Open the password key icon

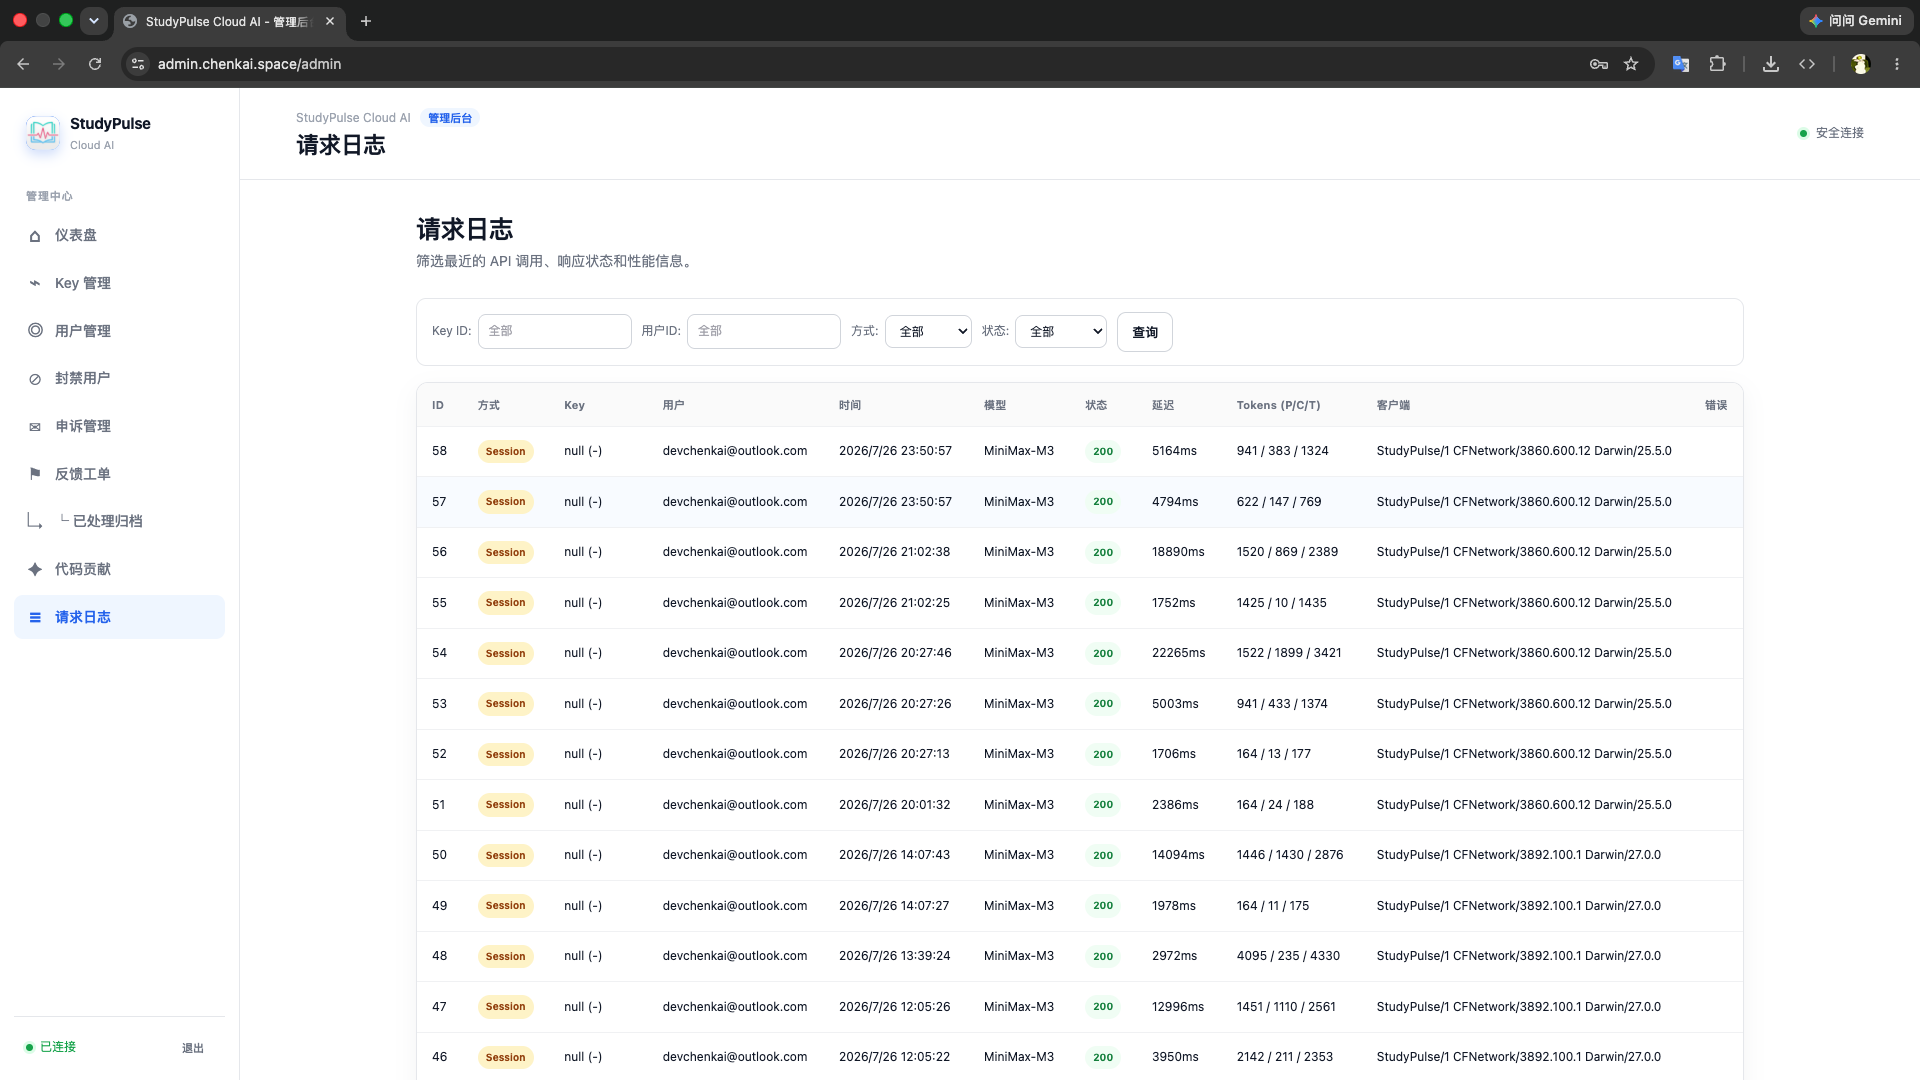click(1599, 64)
